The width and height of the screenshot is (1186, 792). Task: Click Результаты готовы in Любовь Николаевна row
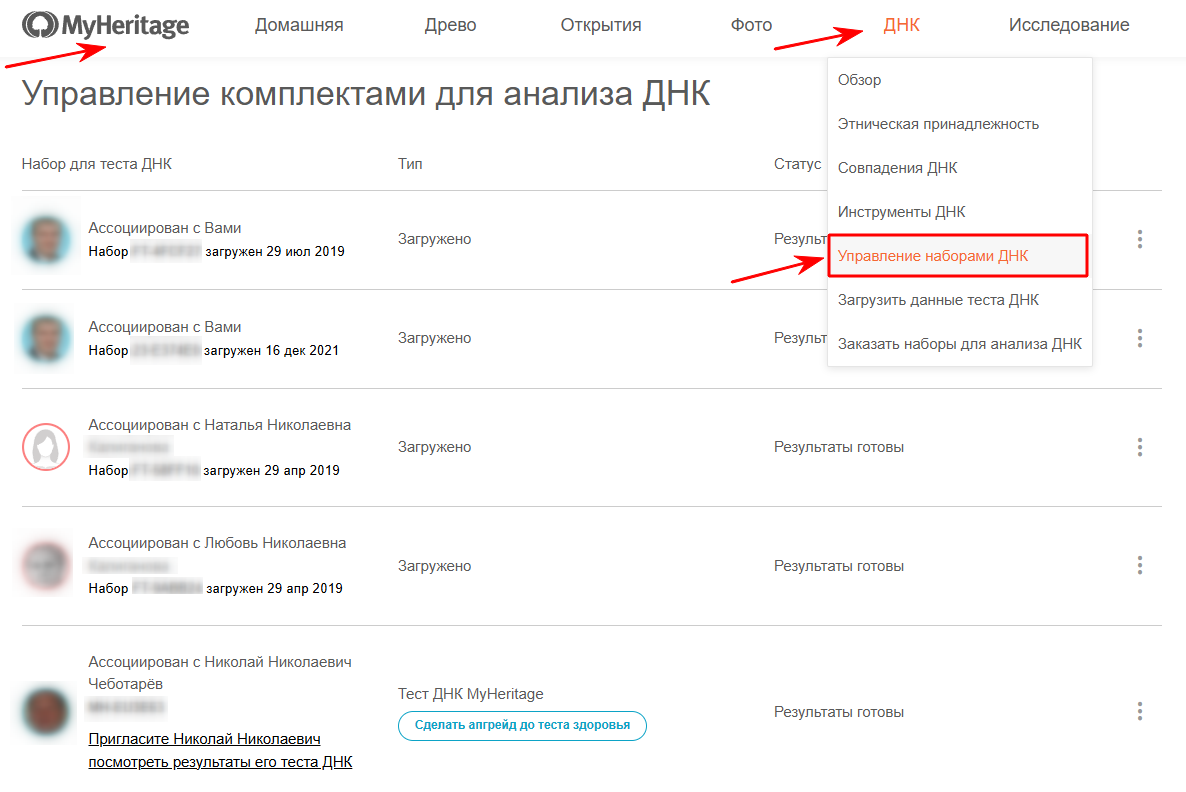839,566
